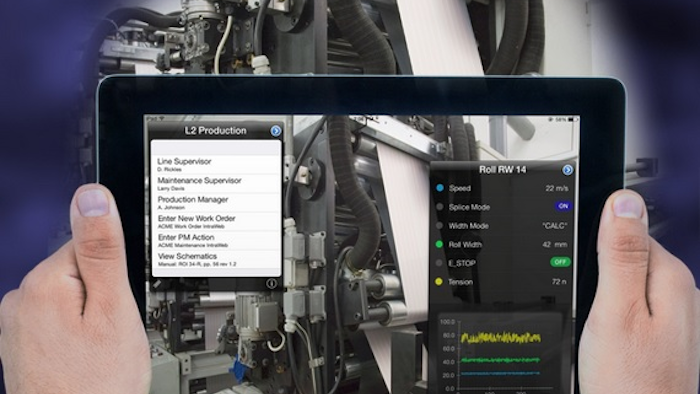Toggle the E_STOP OFF switch
This screenshot has height=394, width=700.
560,262
